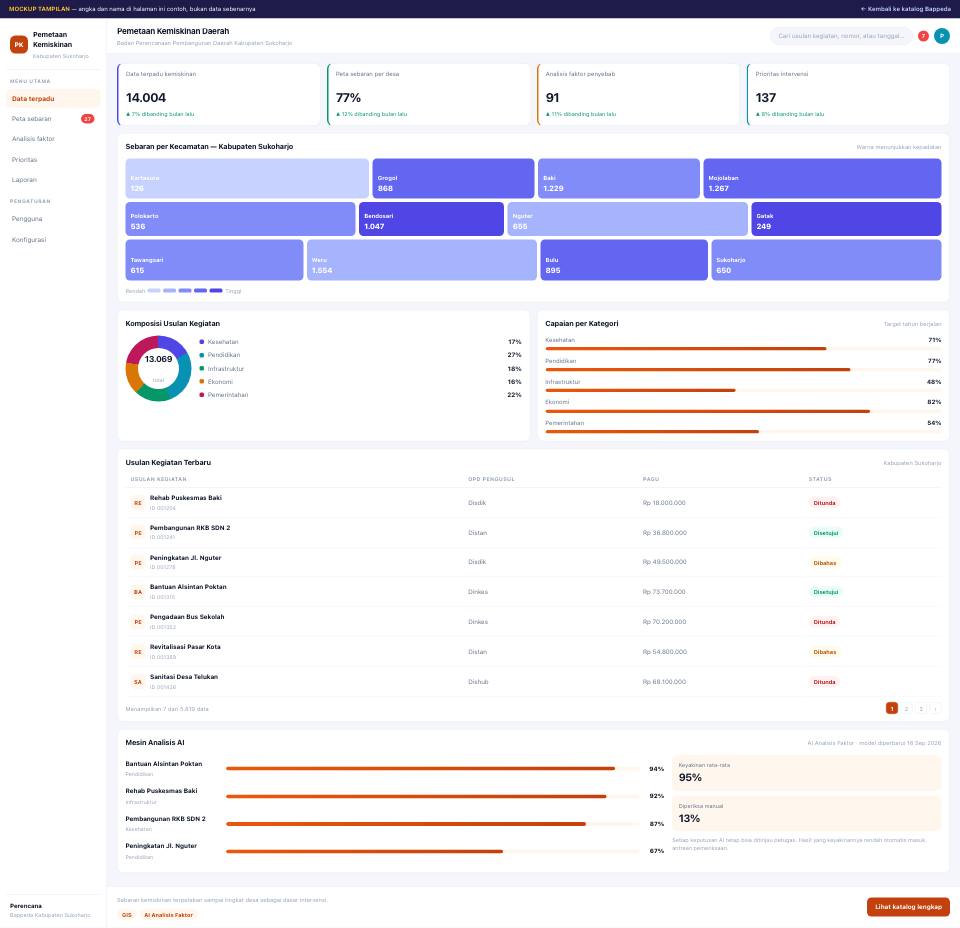Go to Analisis faktor in sidebar
Screen dimensions: 960x928
pos(53,139)
